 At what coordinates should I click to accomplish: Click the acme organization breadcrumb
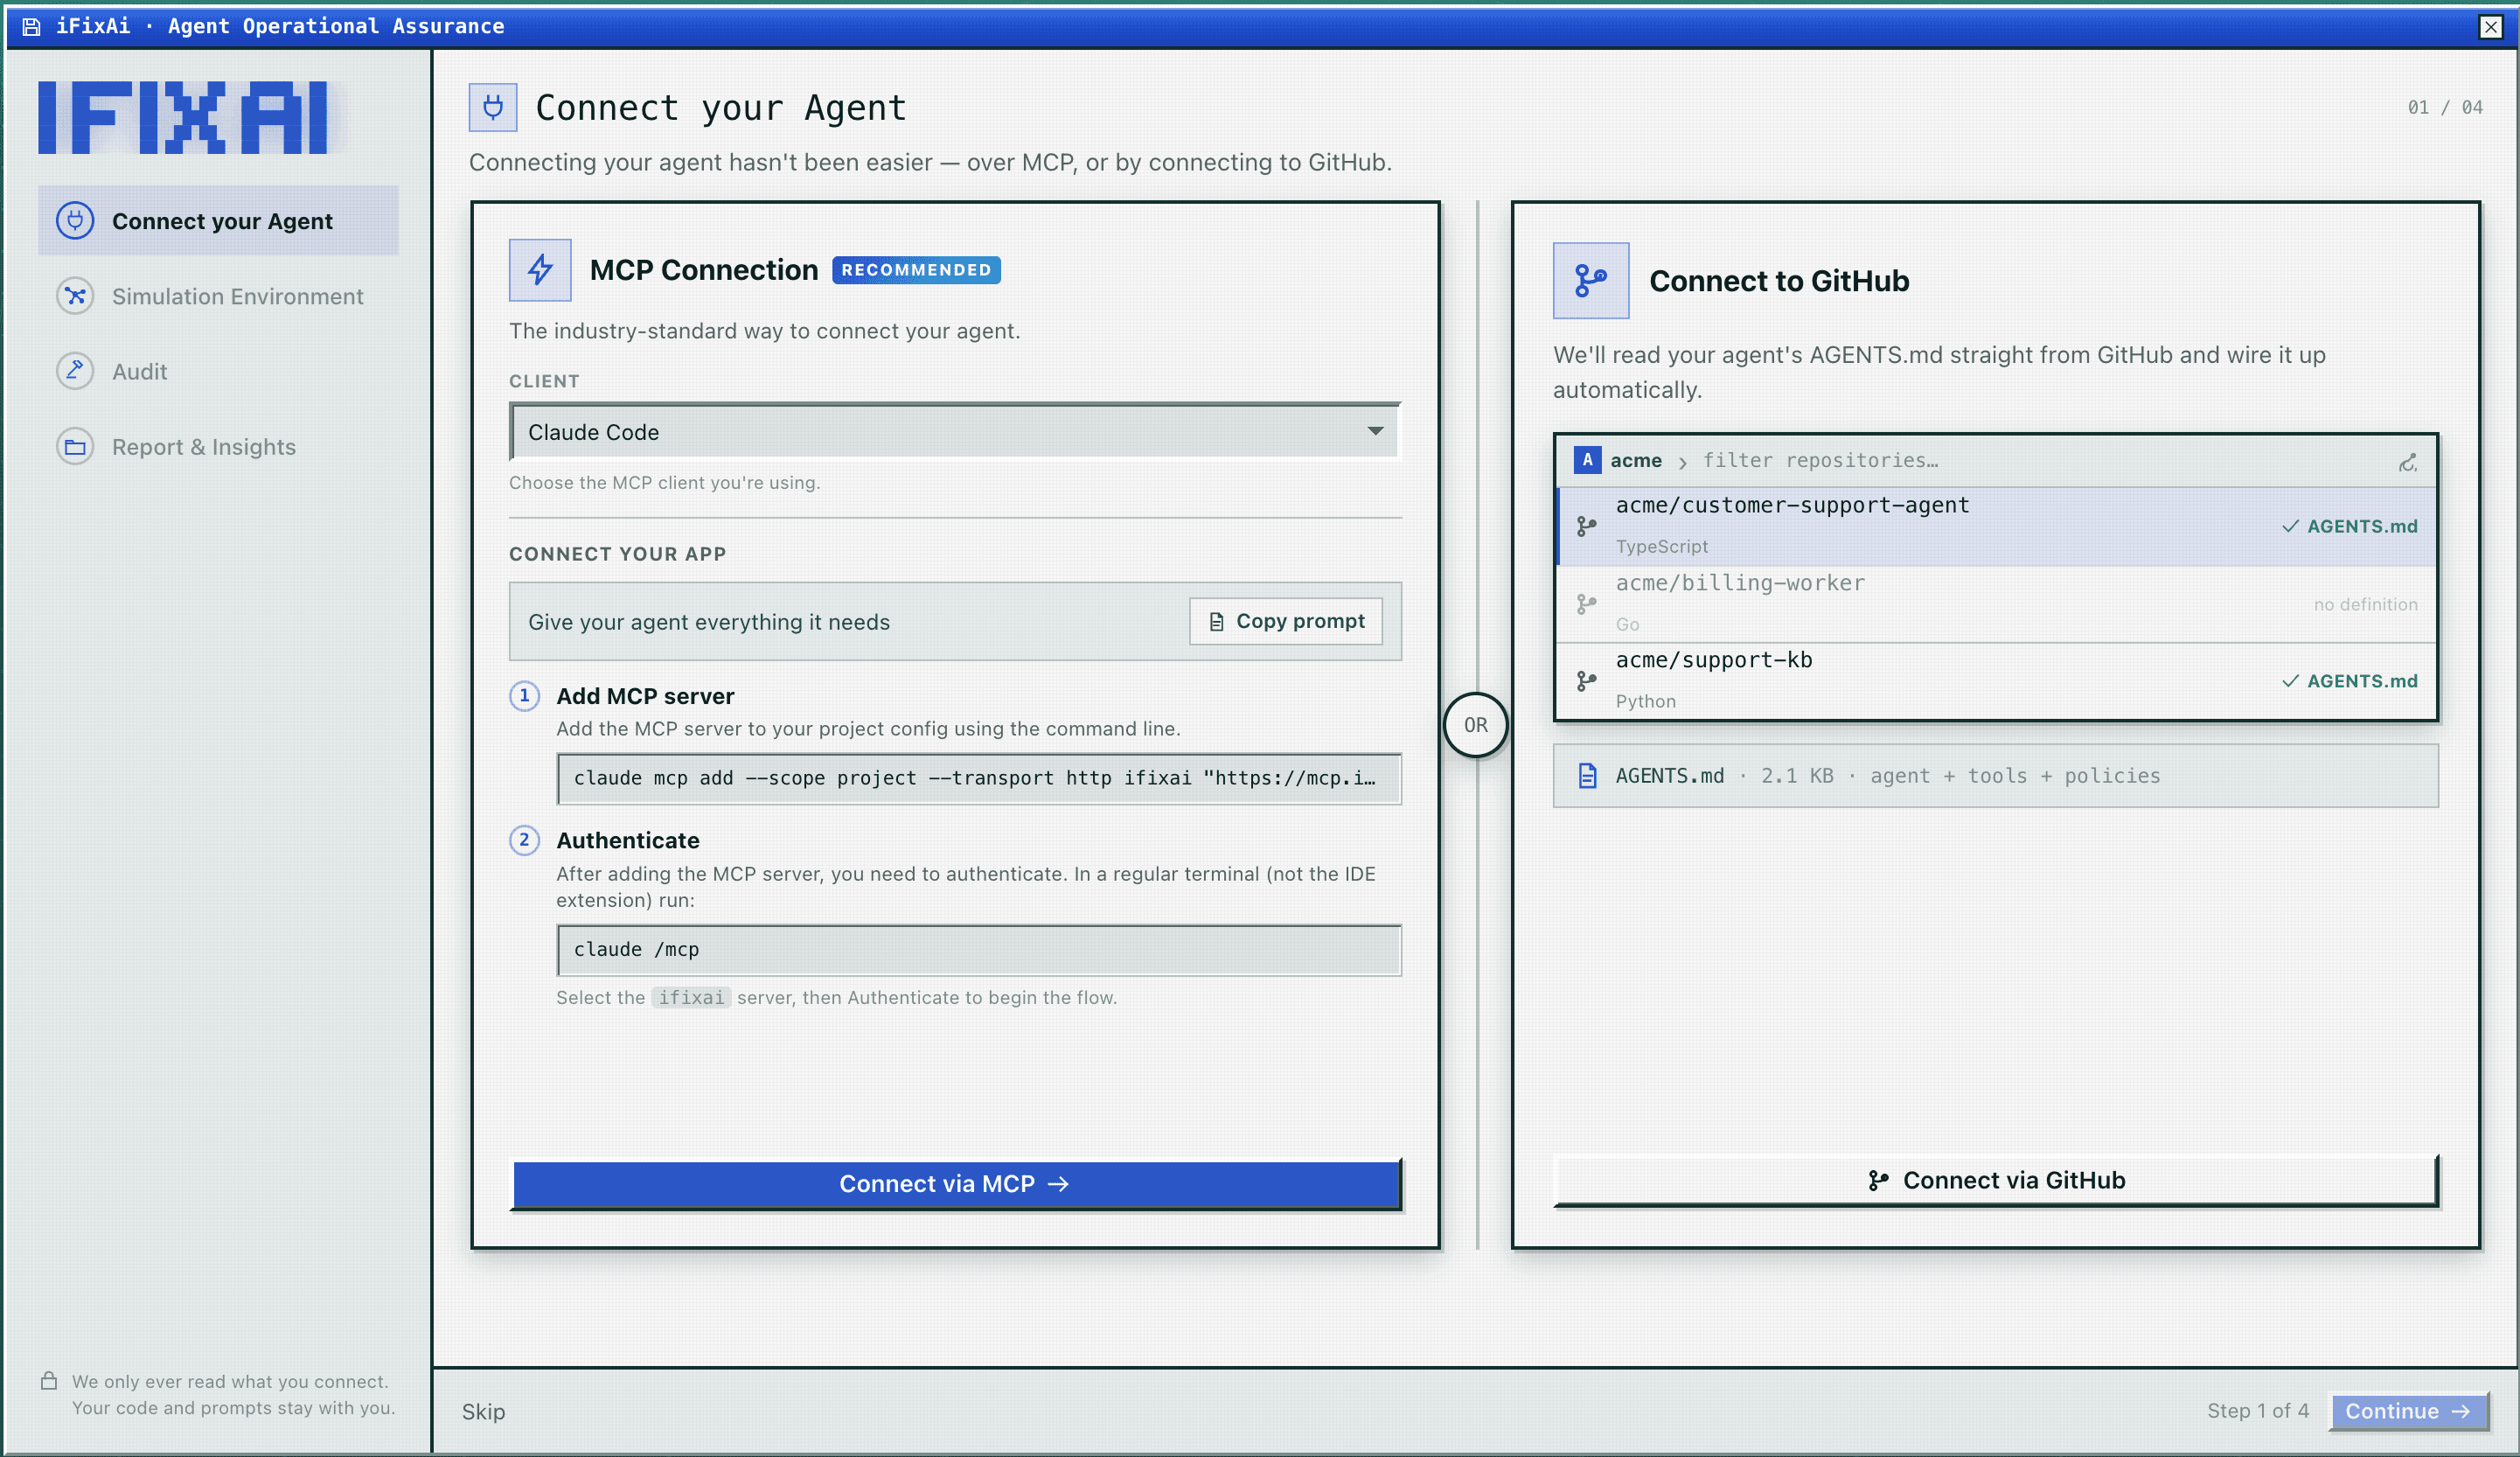click(x=1636, y=460)
